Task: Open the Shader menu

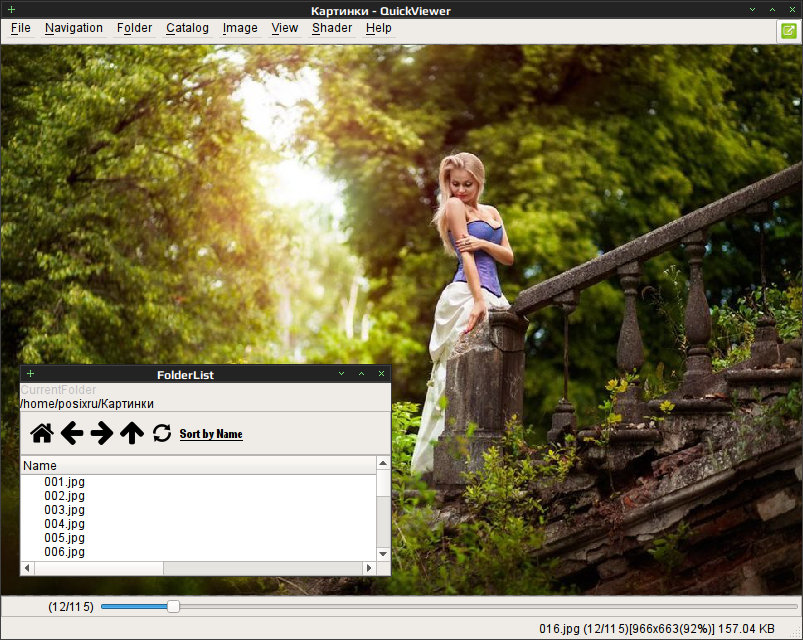Action: [332, 28]
